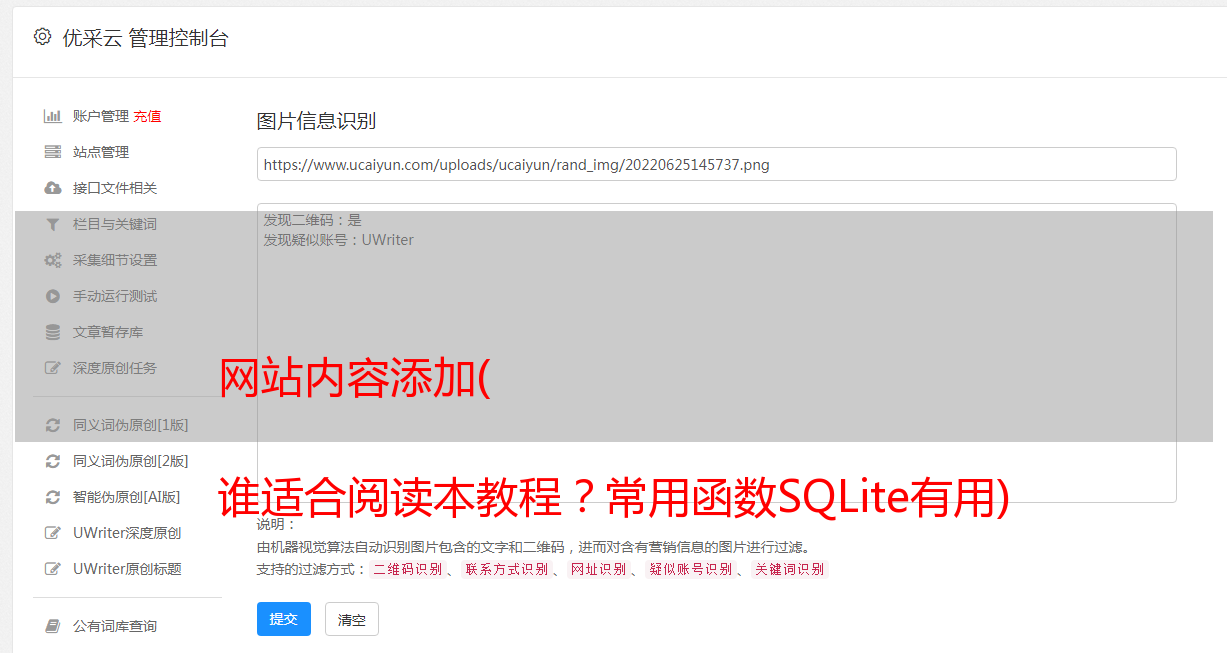Click the cloud upload icon for 接口文件相关
The height and width of the screenshot is (653, 1227).
53,188
